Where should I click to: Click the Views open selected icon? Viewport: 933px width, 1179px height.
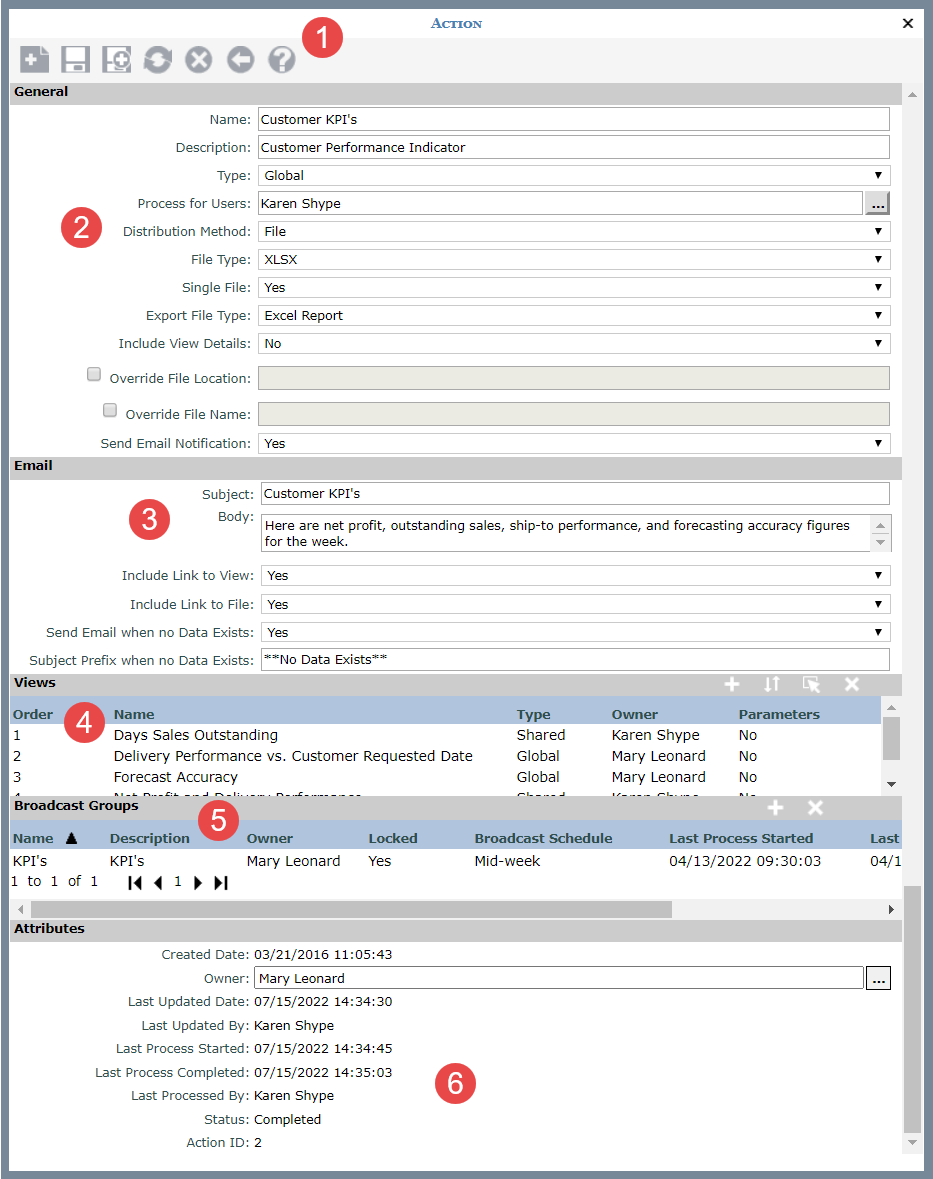[811, 684]
